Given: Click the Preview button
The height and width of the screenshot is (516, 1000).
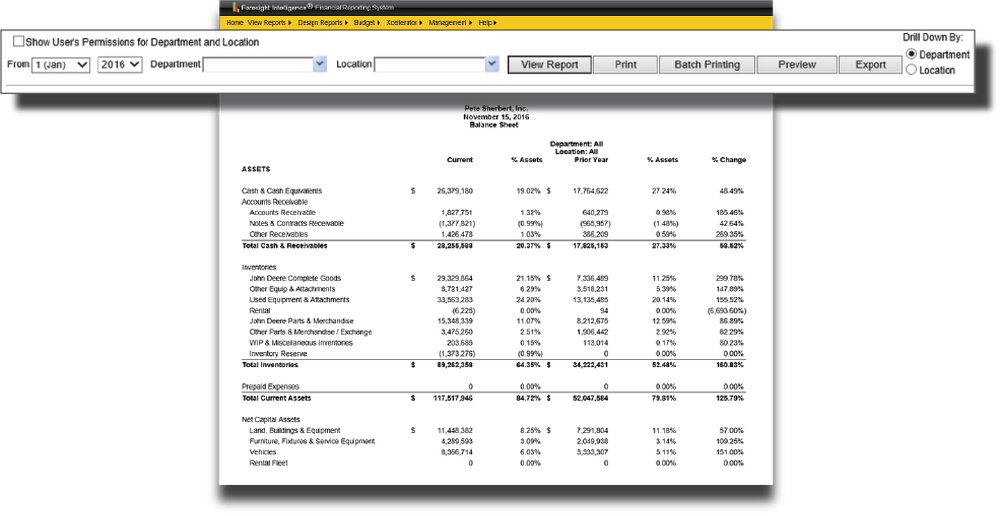Looking at the screenshot, I should point(797,64).
